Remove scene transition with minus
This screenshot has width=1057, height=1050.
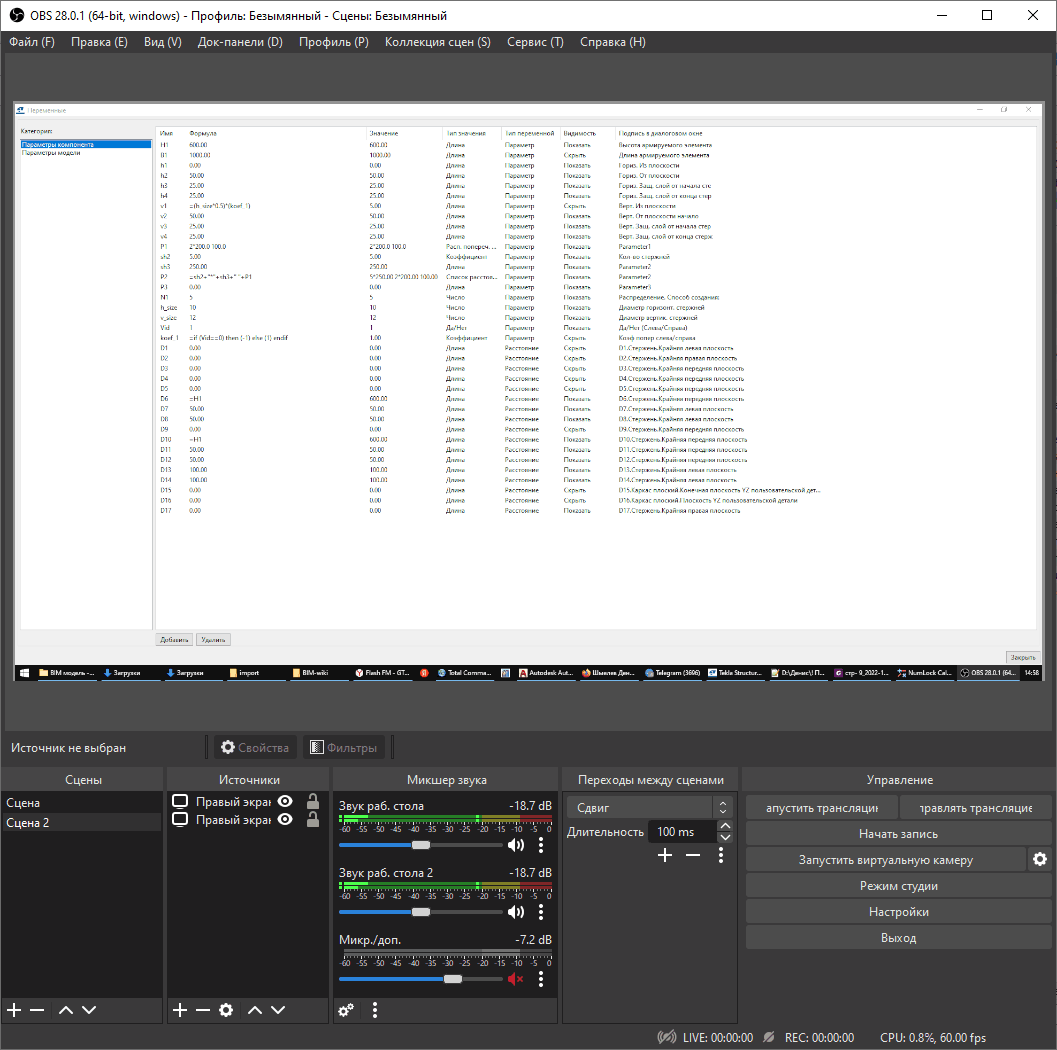coord(692,855)
